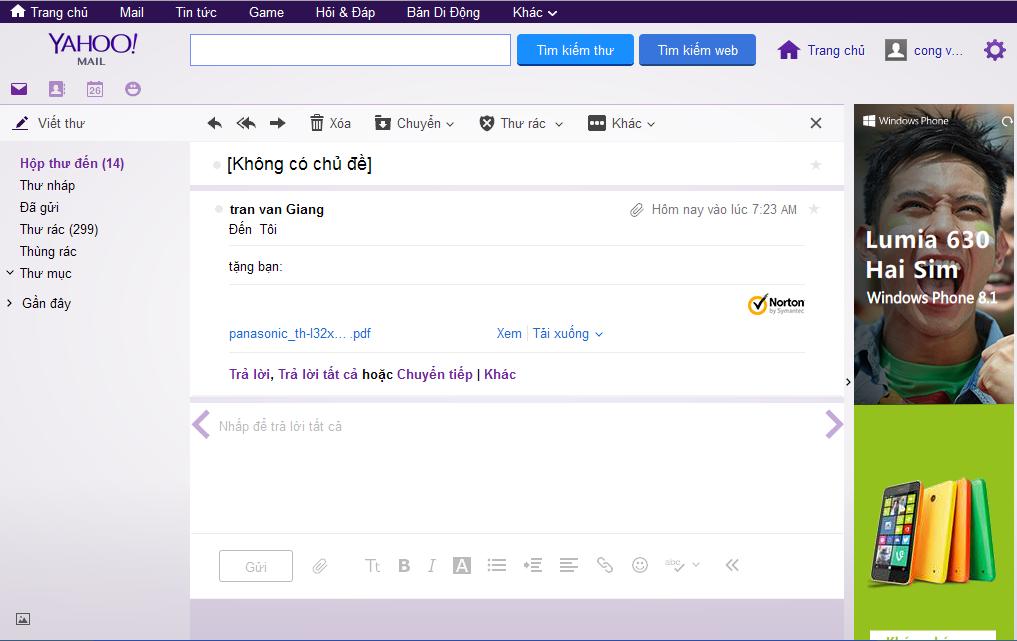The image size is (1017, 641).
Task: Click the quick reply text area
Action: (517, 467)
